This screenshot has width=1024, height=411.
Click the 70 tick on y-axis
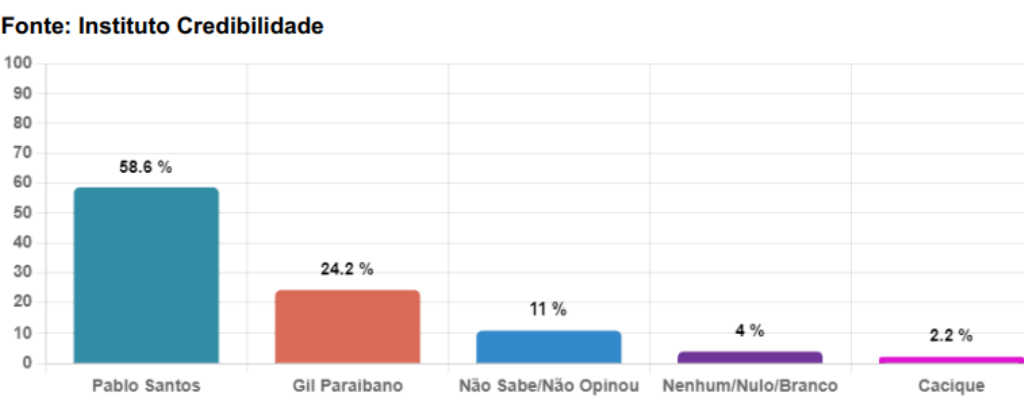tap(22, 153)
